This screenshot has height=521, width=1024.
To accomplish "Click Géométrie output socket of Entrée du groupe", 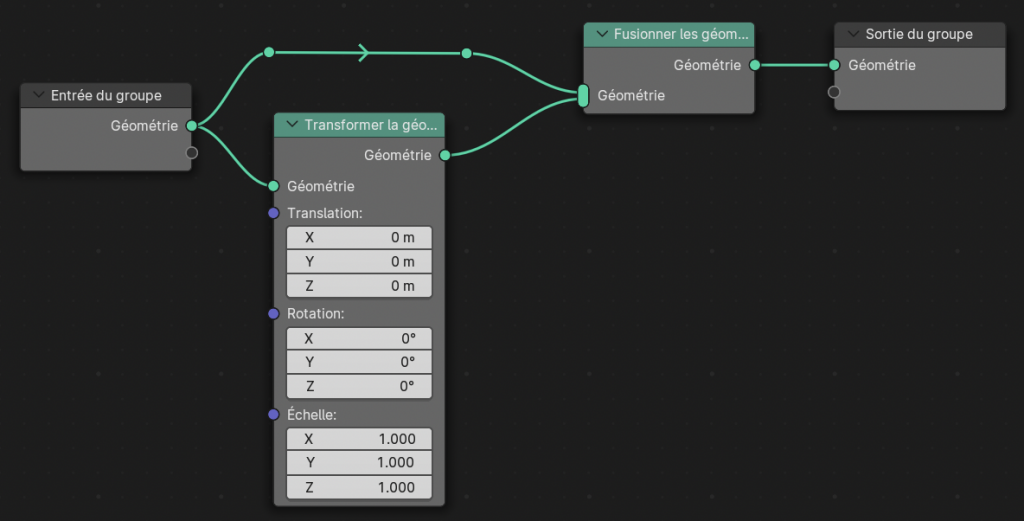I will tap(191, 126).
